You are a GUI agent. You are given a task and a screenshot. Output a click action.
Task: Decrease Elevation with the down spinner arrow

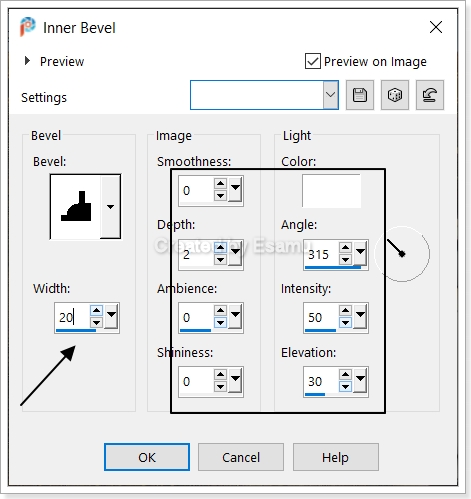click(x=345, y=387)
